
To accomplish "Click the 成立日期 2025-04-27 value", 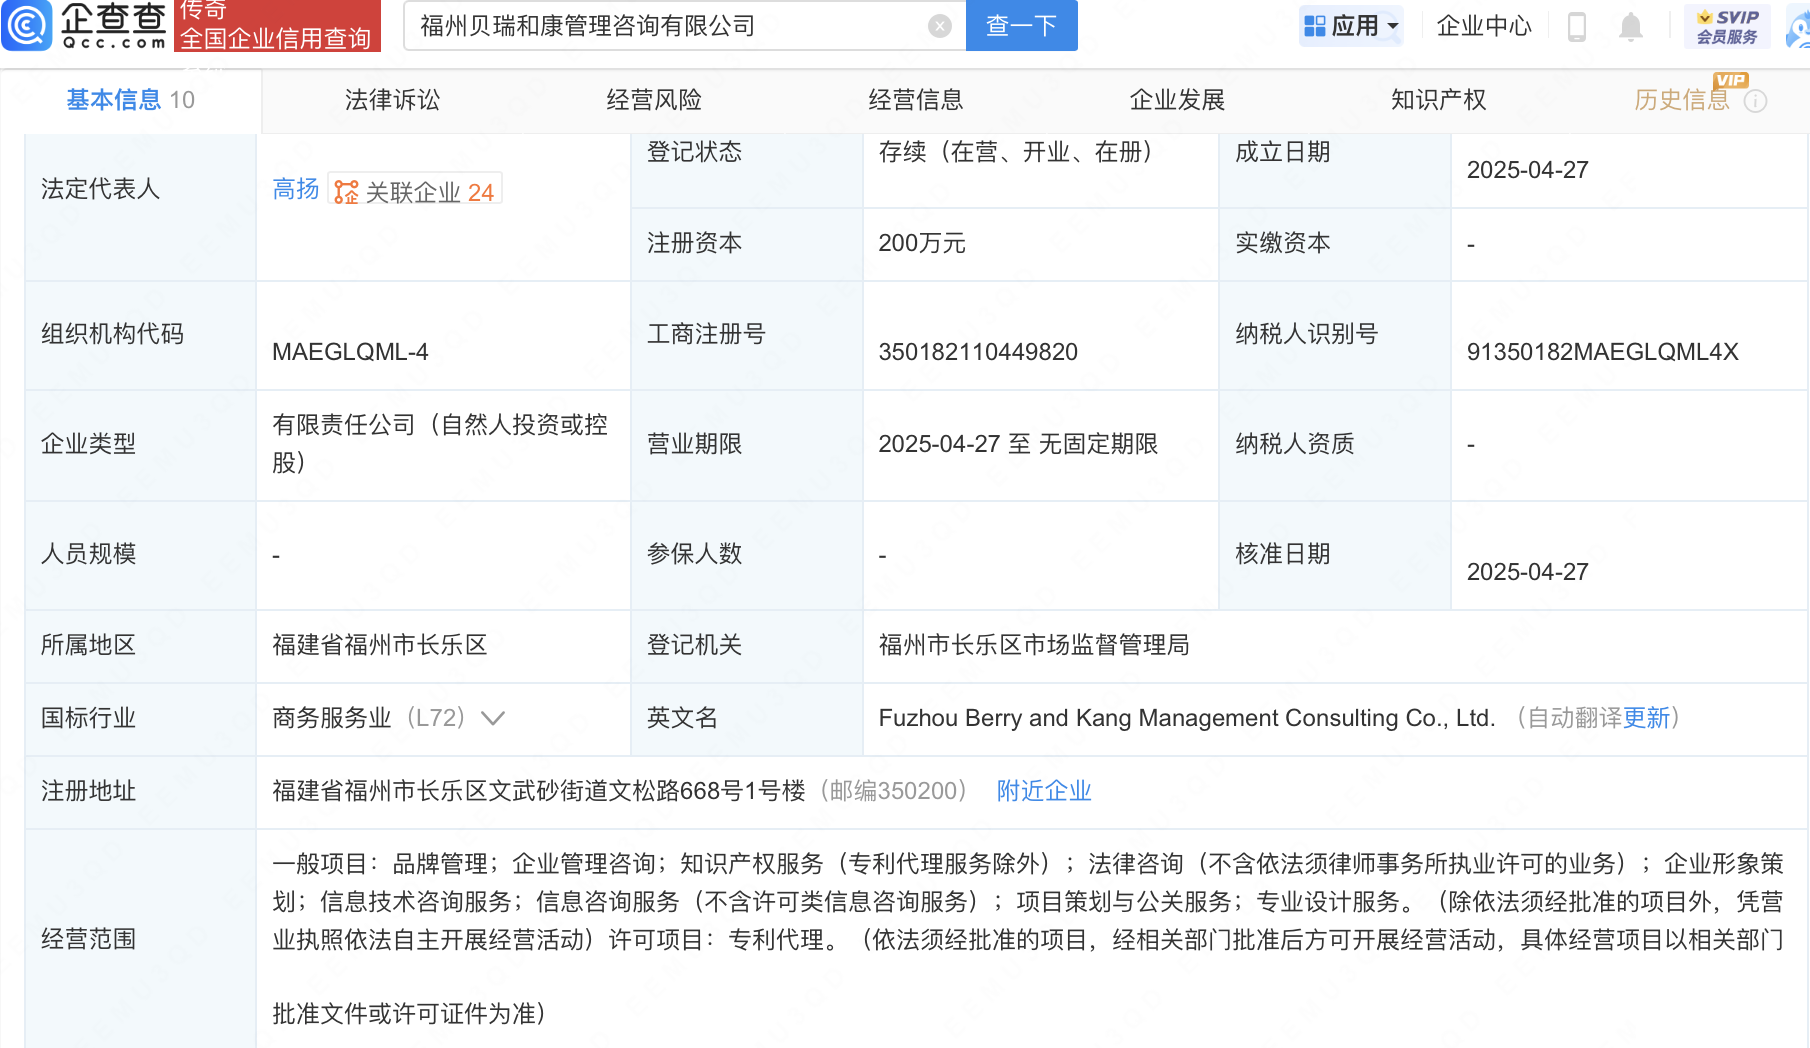I will point(1527,170).
